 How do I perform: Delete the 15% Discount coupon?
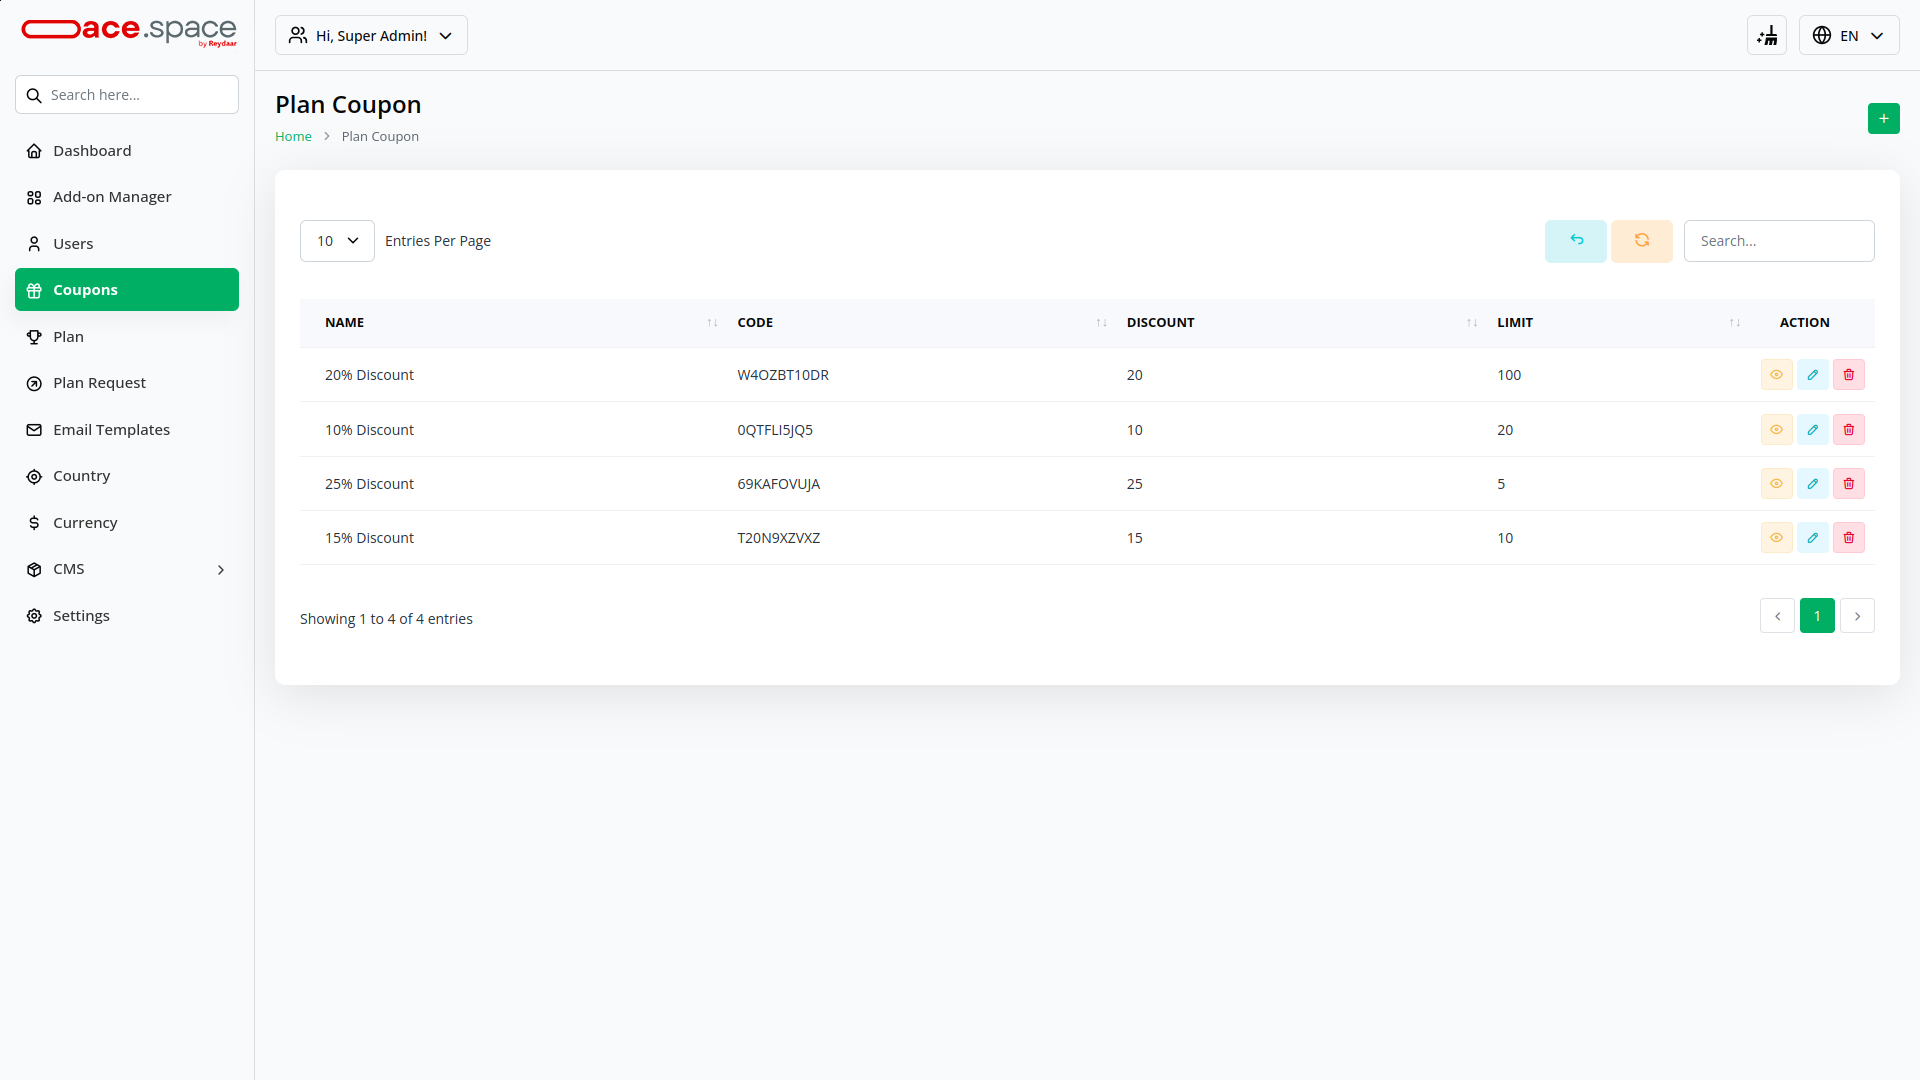[1848, 538]
